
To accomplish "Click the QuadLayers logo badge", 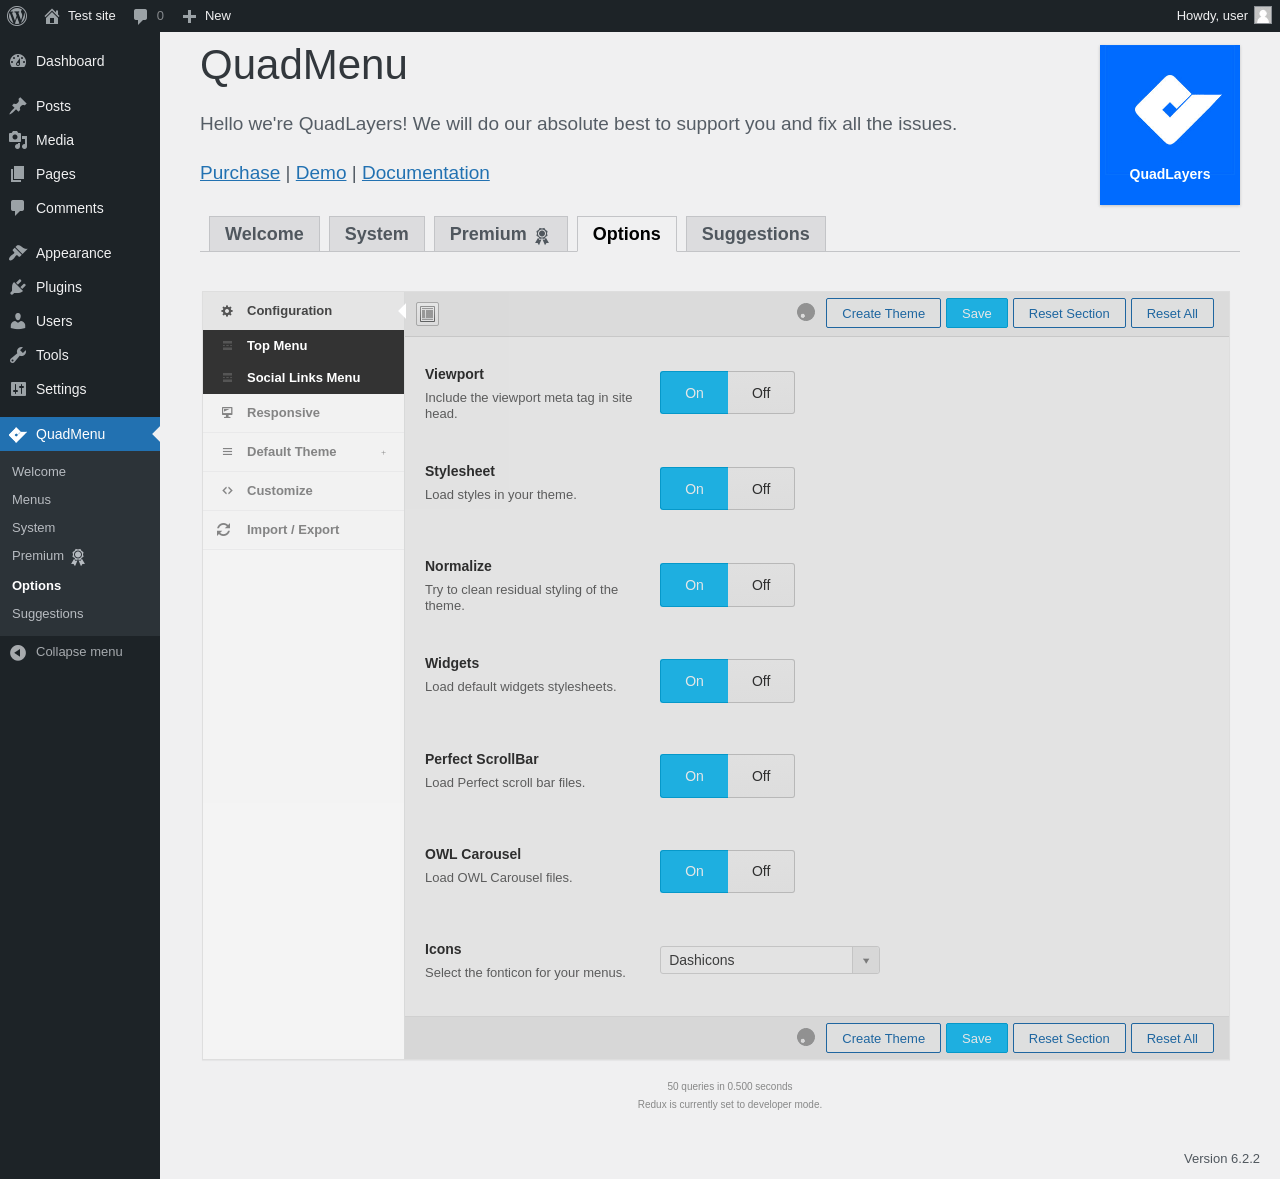I will (1170, 125).
